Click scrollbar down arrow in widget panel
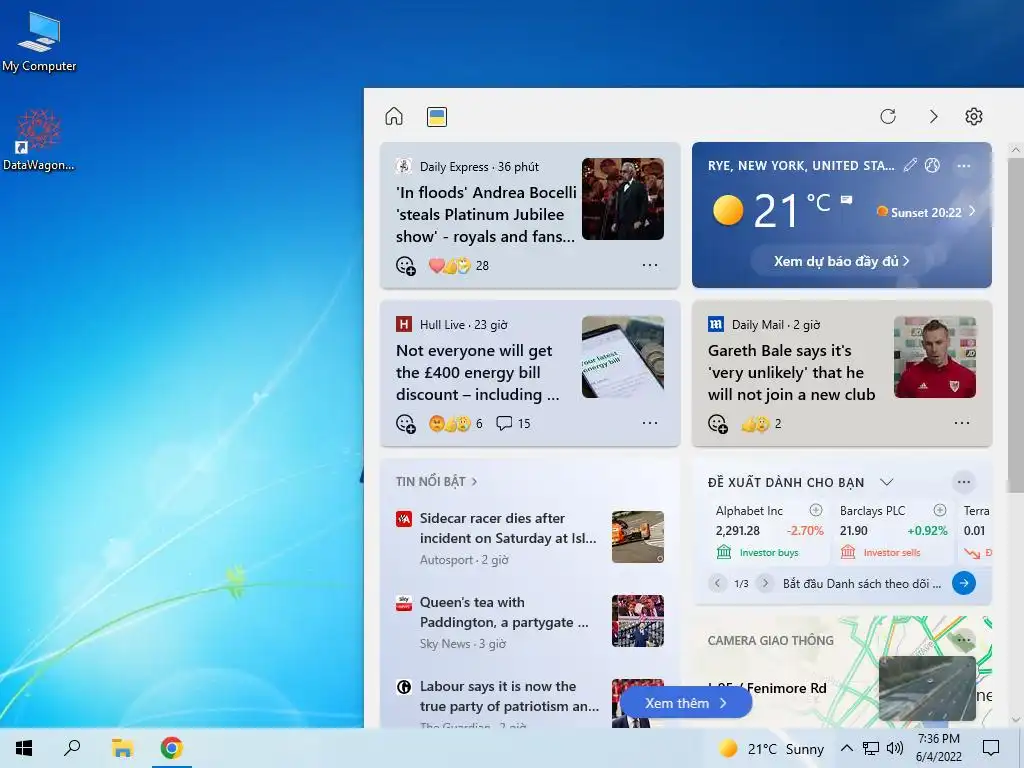Viewport: 1024px width, 768px height. coord(1016,720)
